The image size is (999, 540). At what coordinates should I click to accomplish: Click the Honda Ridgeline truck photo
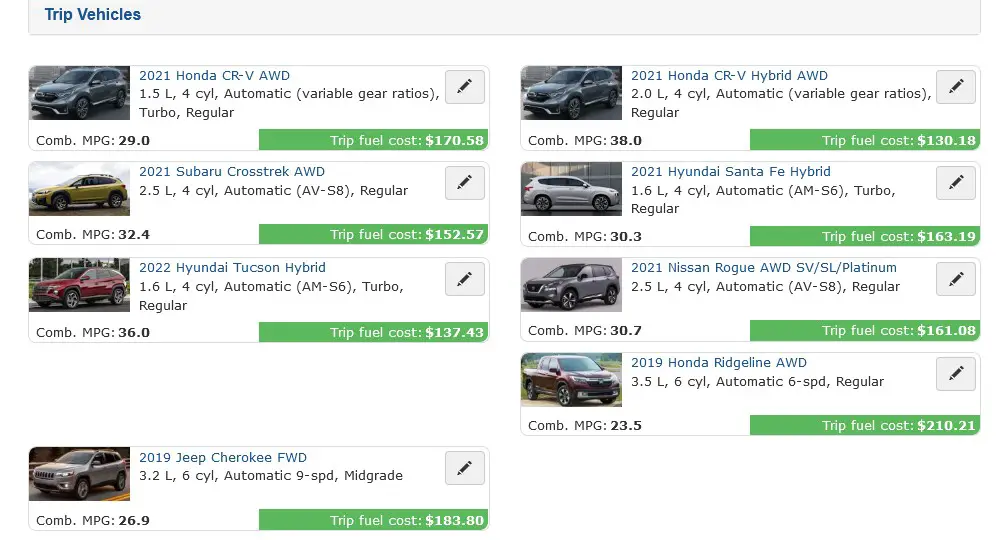pyautogui.click(x=571, y=380)
